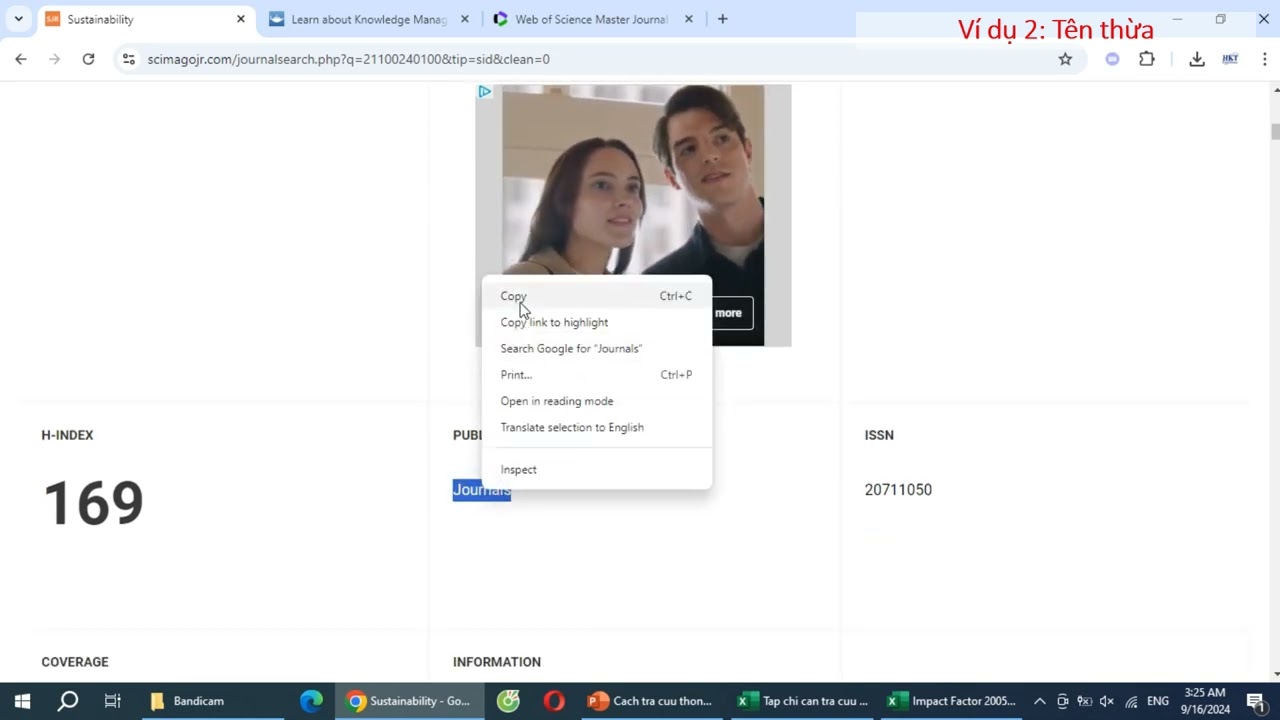The width and height of the screenshot is (1280, 720).
Task: Switch to the Learn about Knowledge Management tab
Action: point(369,19)
